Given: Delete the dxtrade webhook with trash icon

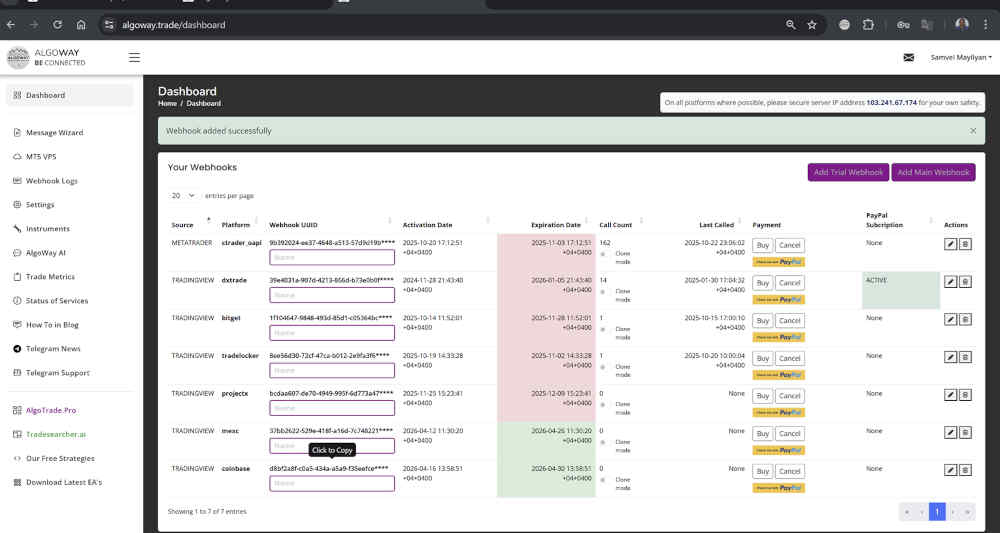Looking at the screenshot, I should (x=966, y=282).
